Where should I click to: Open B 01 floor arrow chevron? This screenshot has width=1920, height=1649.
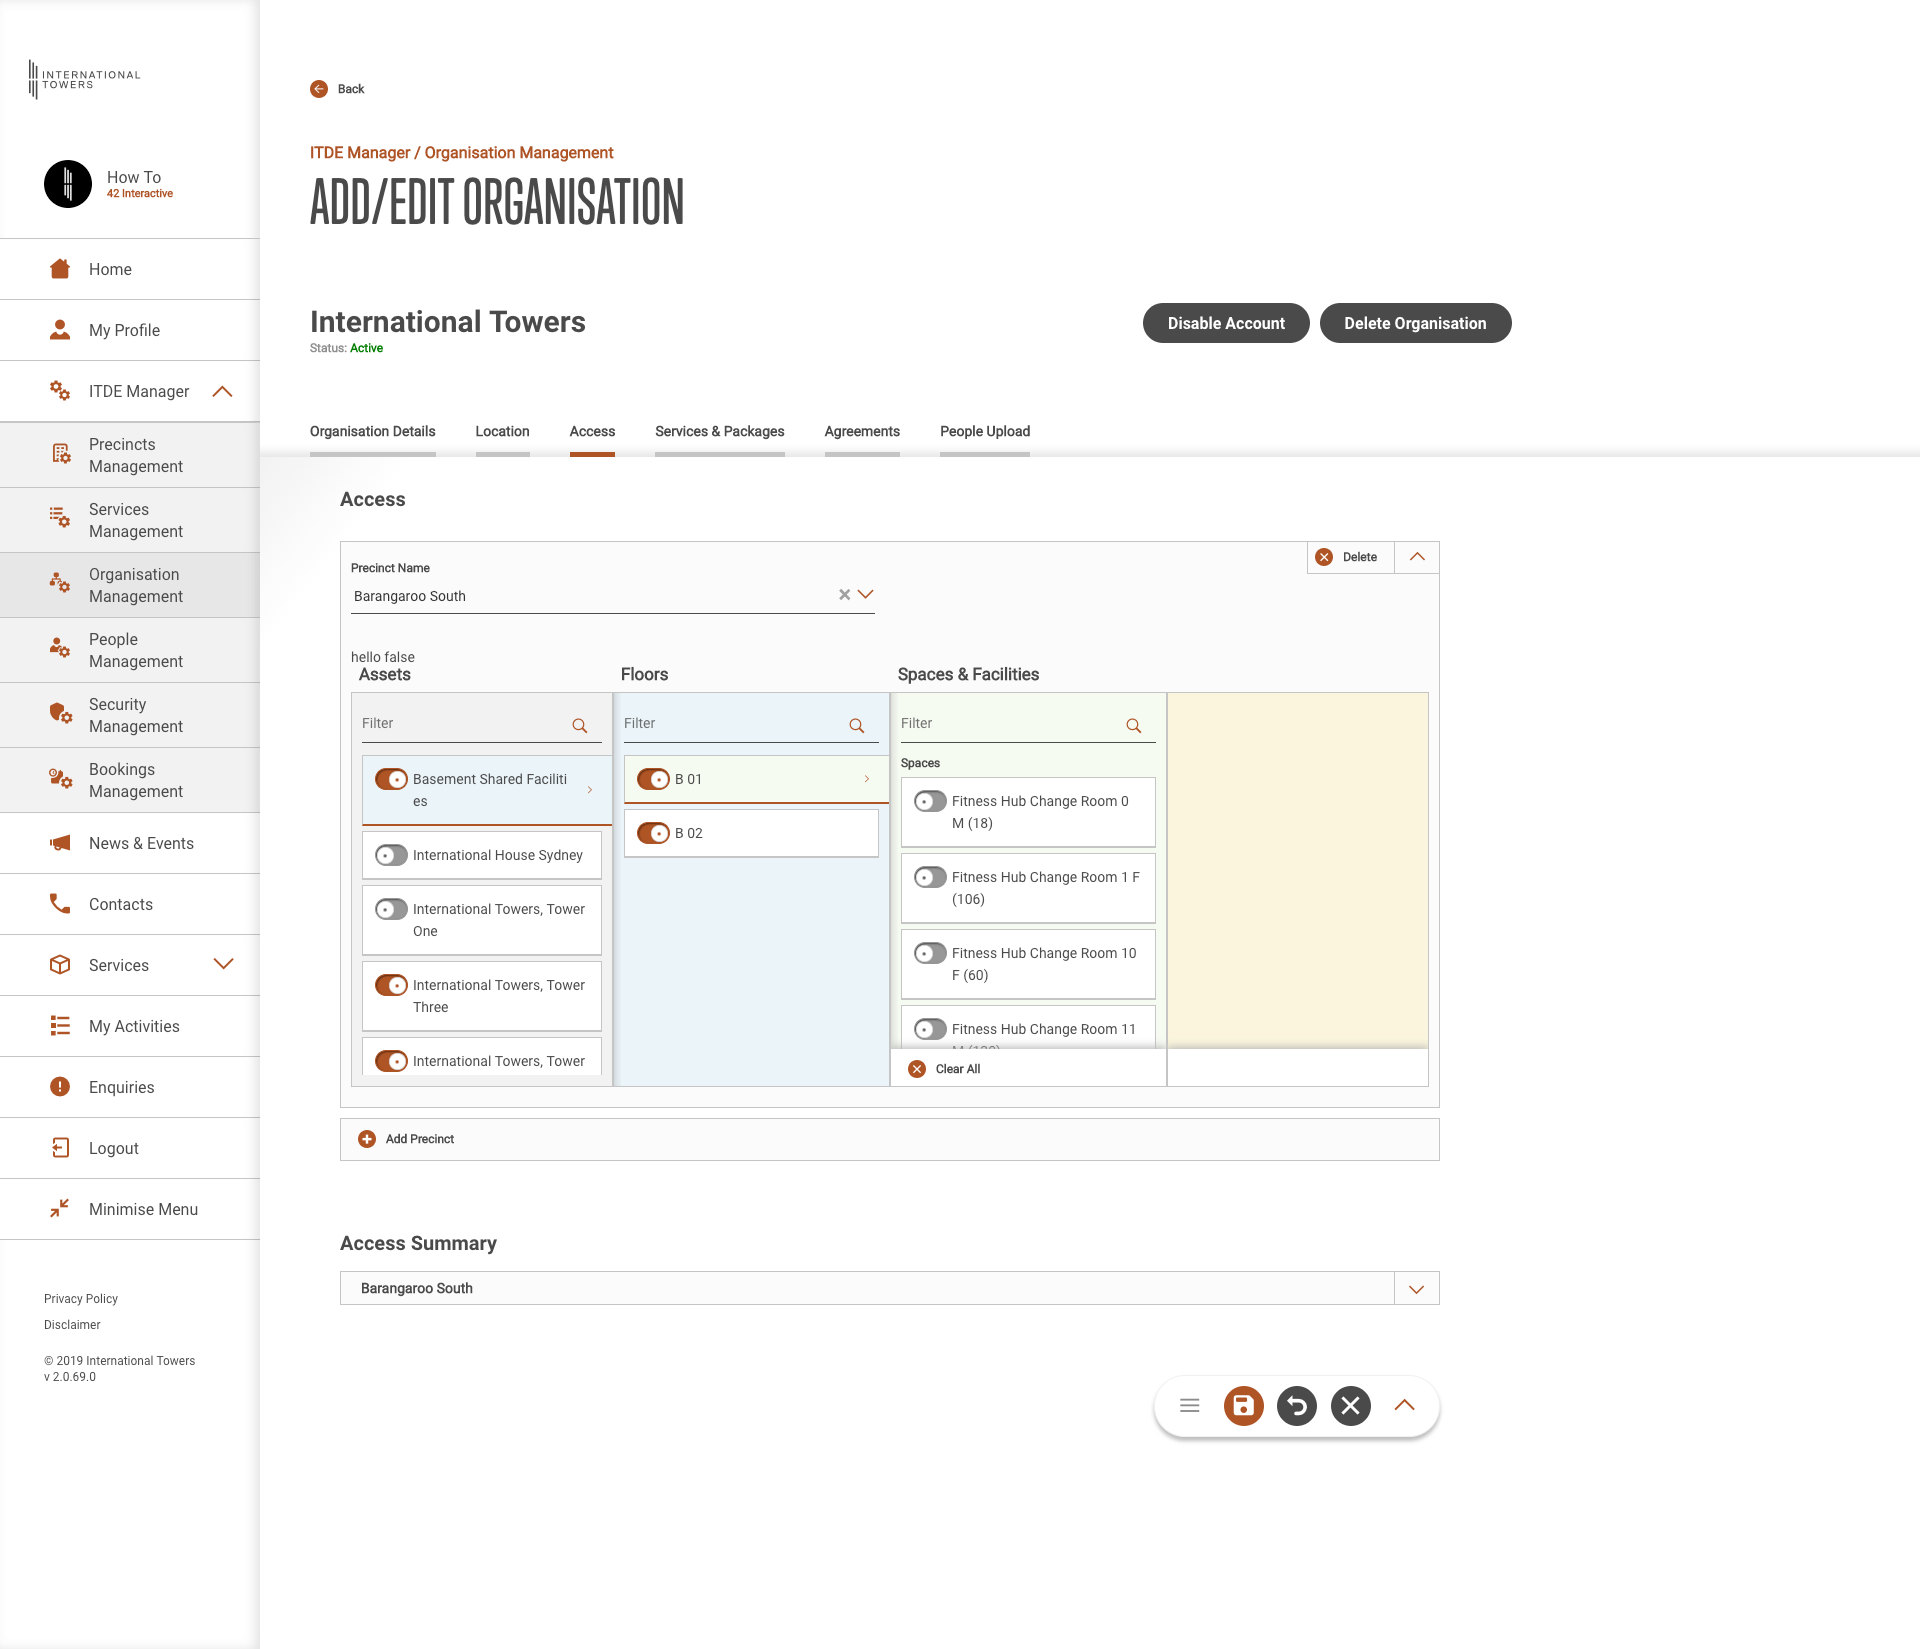867,779
